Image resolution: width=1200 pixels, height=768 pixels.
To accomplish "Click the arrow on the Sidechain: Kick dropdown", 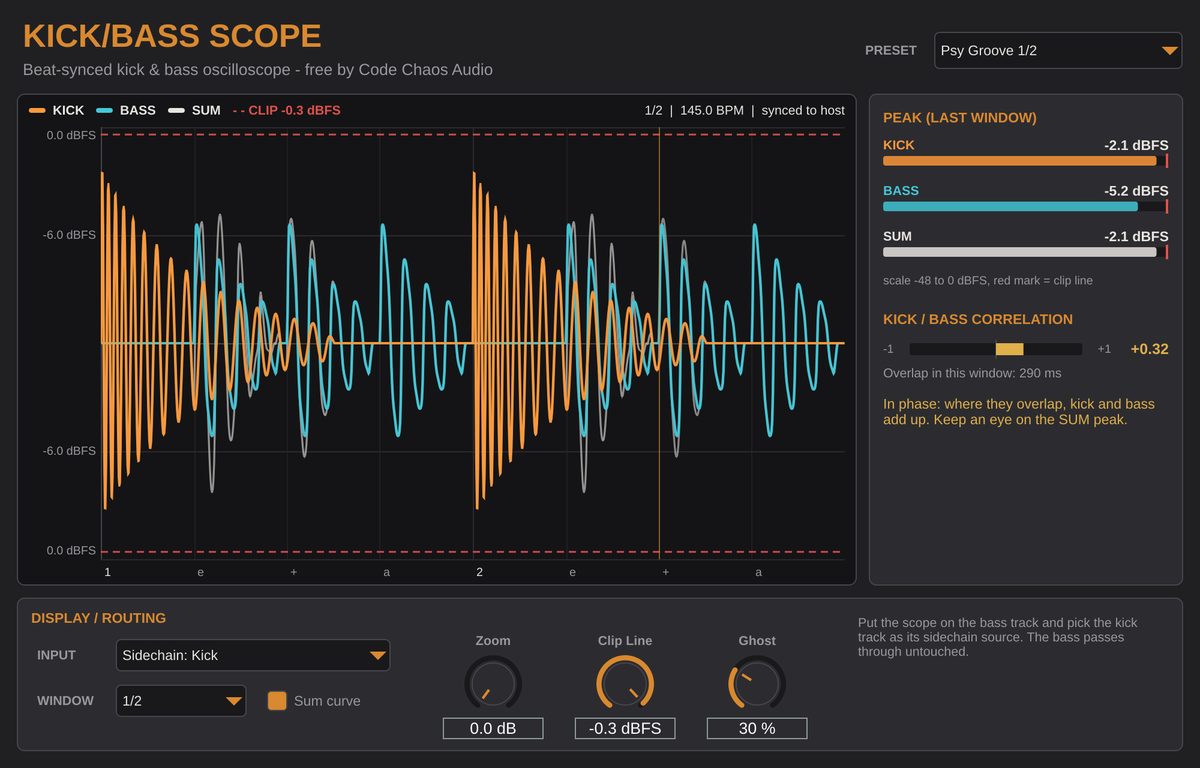I will click(378, 656).
